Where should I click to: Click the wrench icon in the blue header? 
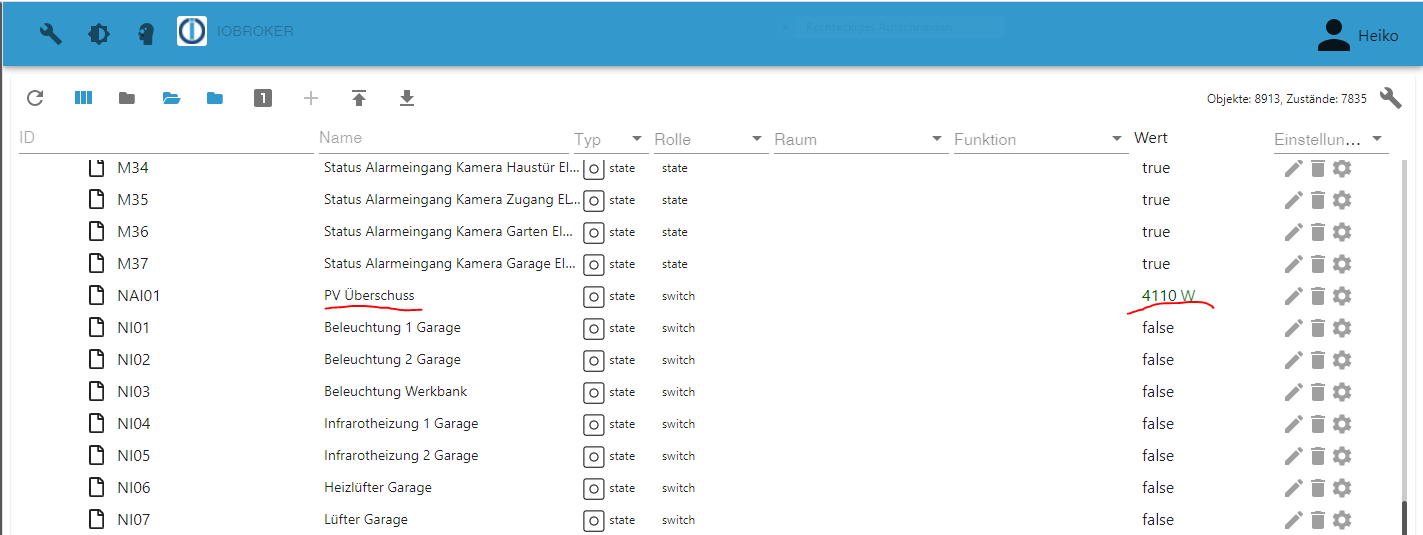click(x=51, y=34)
